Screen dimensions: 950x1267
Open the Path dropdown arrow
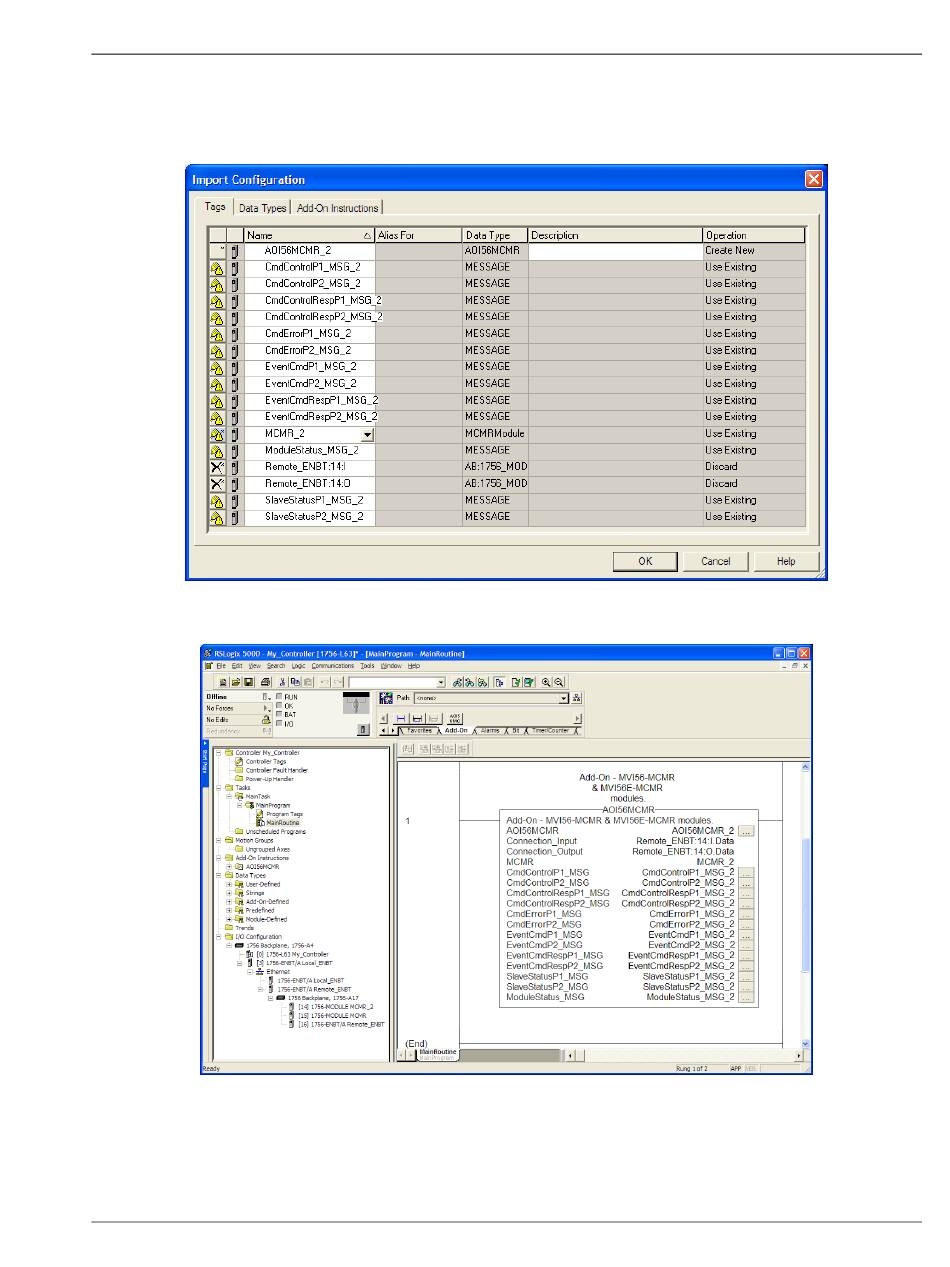564,698
